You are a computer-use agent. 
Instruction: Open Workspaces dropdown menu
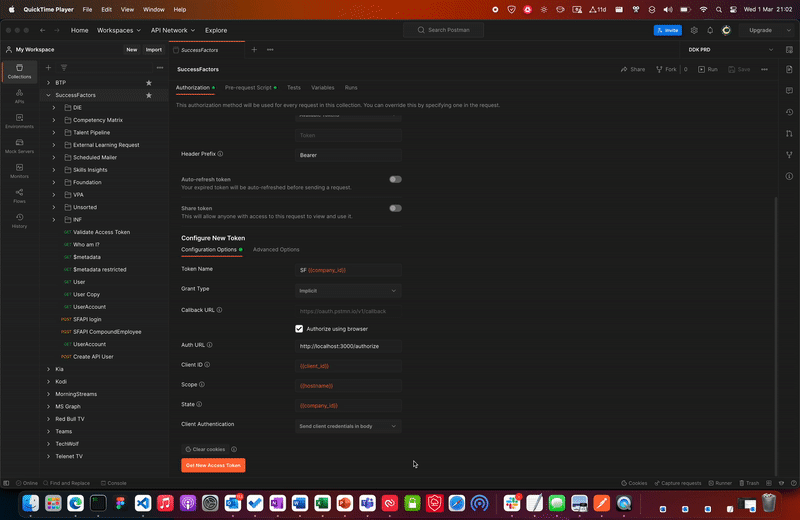pos(119,30)
